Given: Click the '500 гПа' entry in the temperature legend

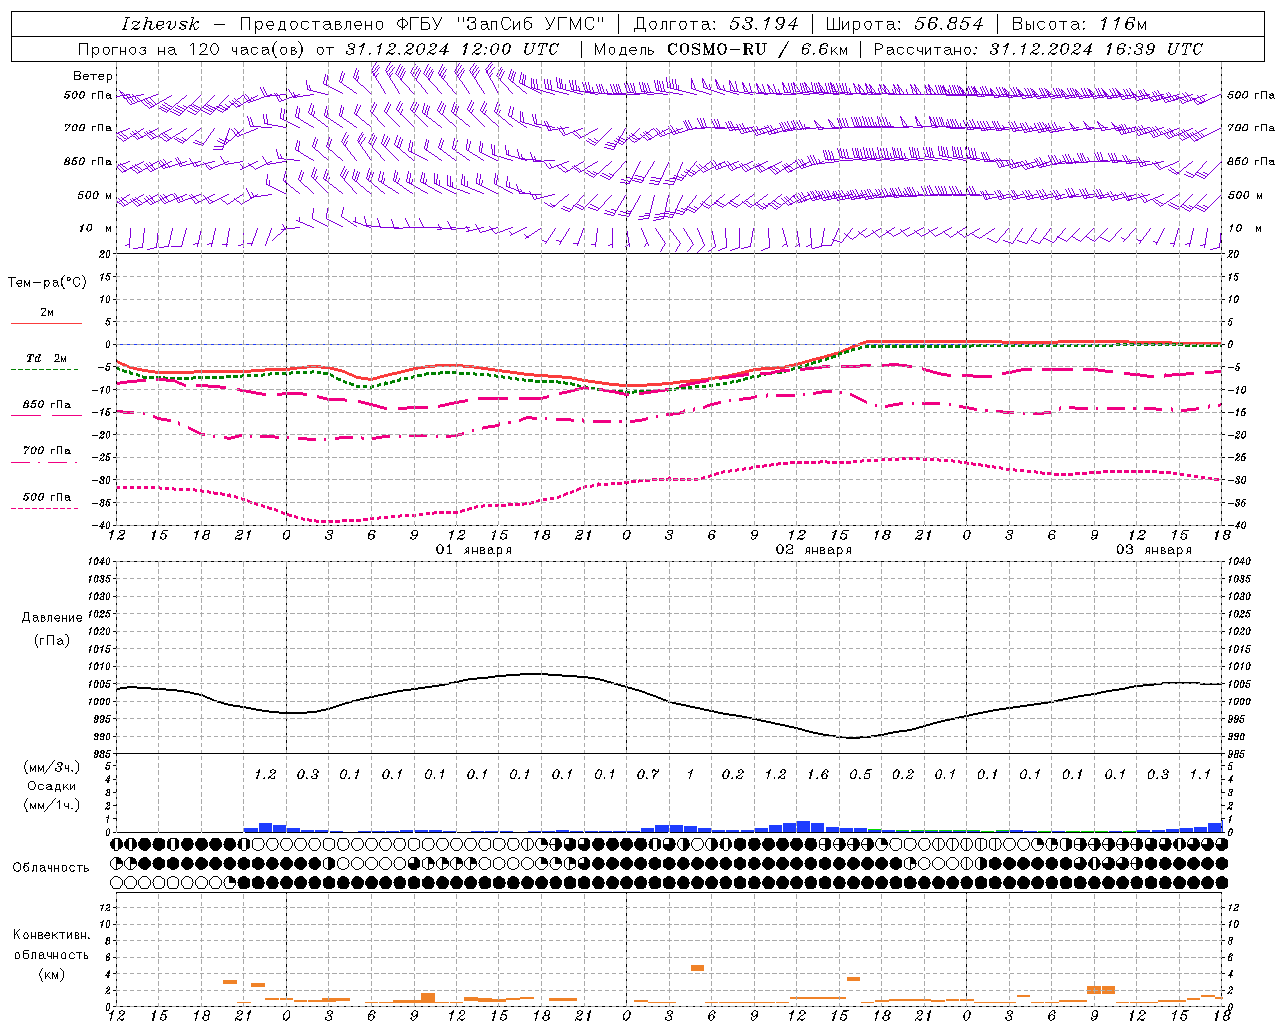Looking at the screenshot, I should (47, 497).
